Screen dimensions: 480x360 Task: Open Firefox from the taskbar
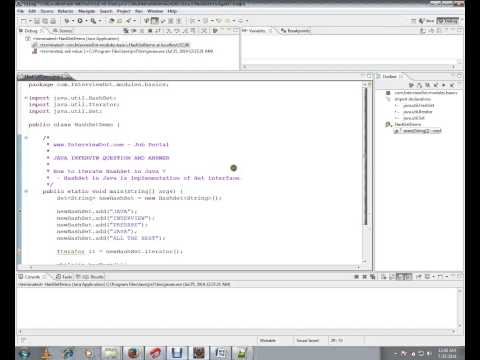tap(134, 353)
